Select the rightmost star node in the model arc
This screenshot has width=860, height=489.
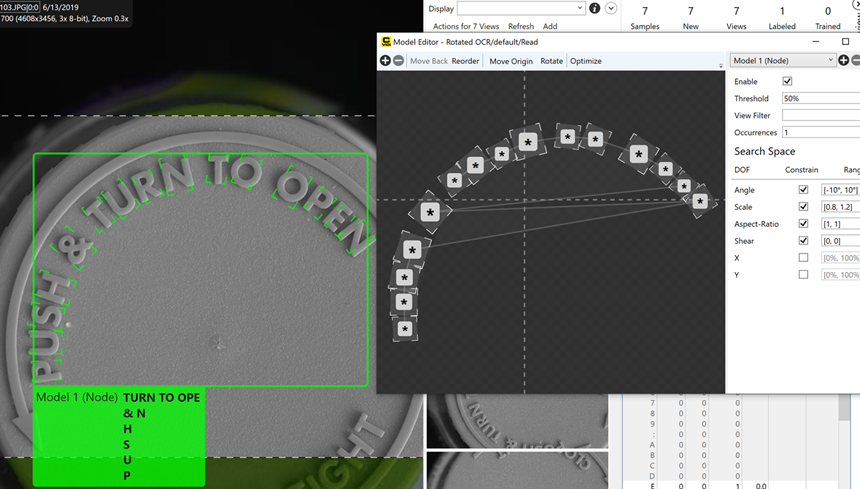pos(700,201)
